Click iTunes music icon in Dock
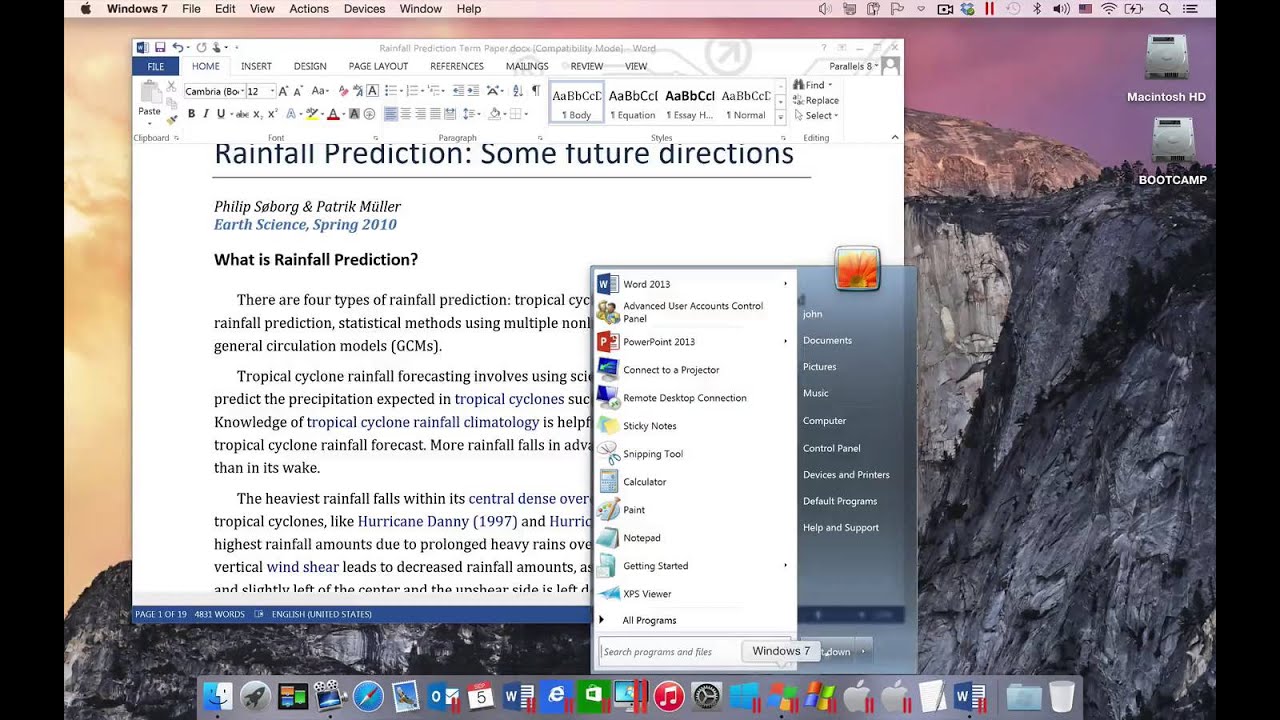The image size is (1280, 720). click(x=669, y=696)
